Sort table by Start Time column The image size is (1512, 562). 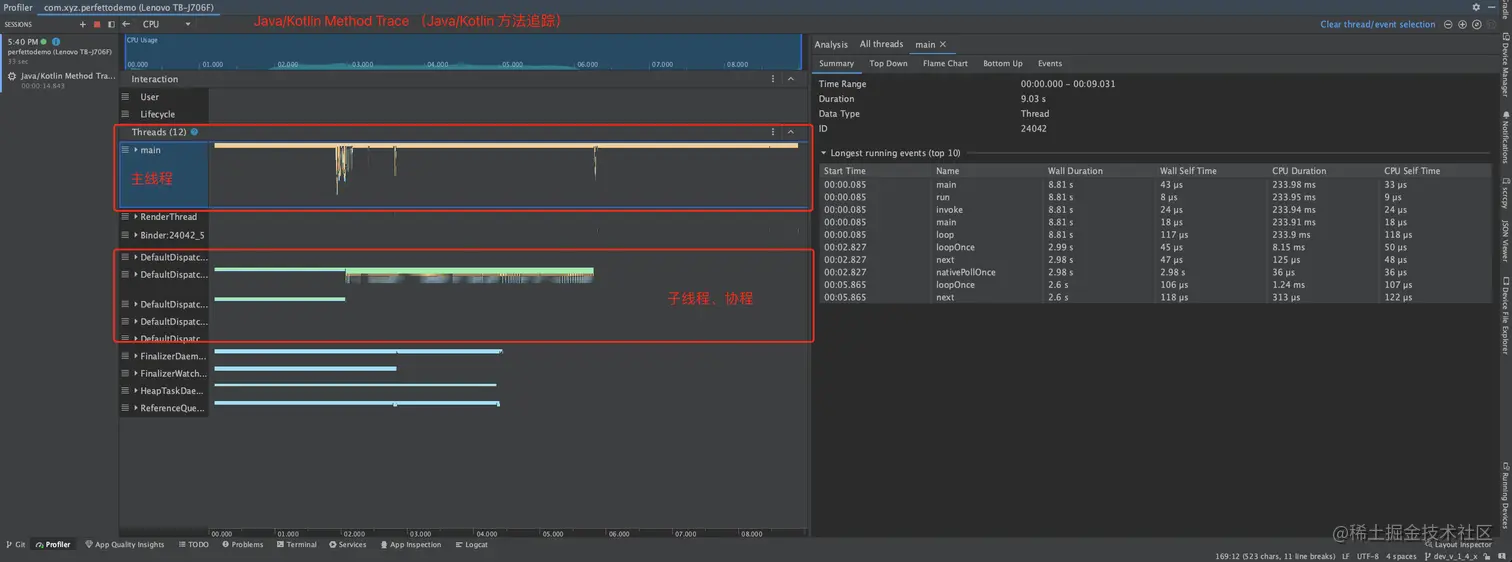click(876, 171)
